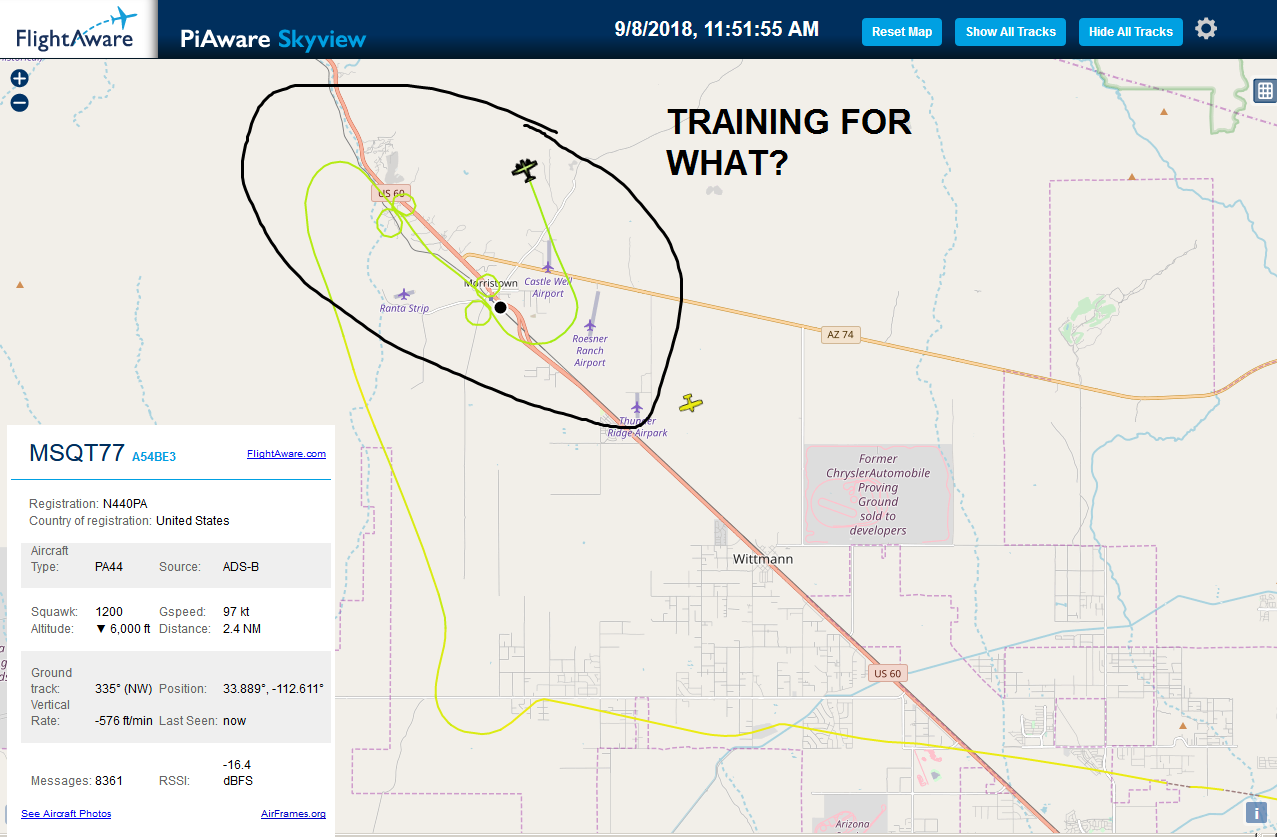The height and width of the screenshot is (837, 1277).
Task: Click the US 60 shield near Morristown
Action: pyautogui.click(x=390, y=193)
